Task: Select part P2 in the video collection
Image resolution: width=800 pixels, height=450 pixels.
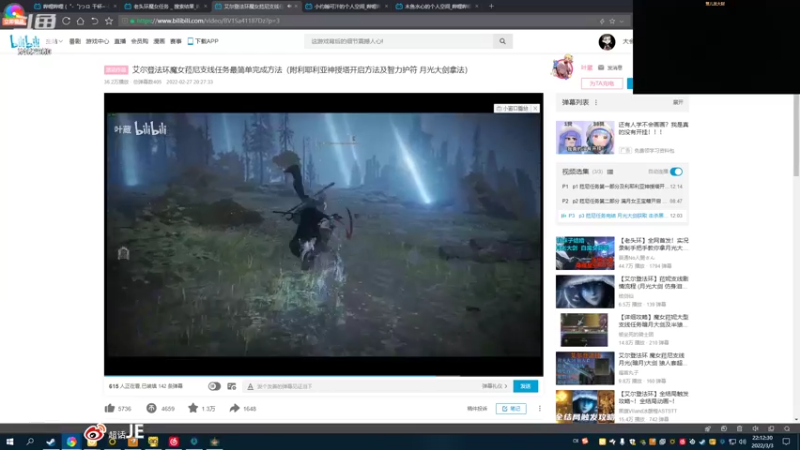Action: pyautogui.click(x=622, y=201)
